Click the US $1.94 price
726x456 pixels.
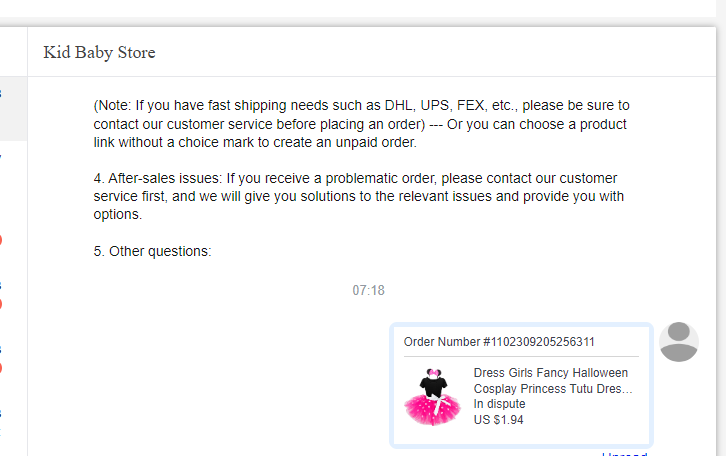(498, 420)
